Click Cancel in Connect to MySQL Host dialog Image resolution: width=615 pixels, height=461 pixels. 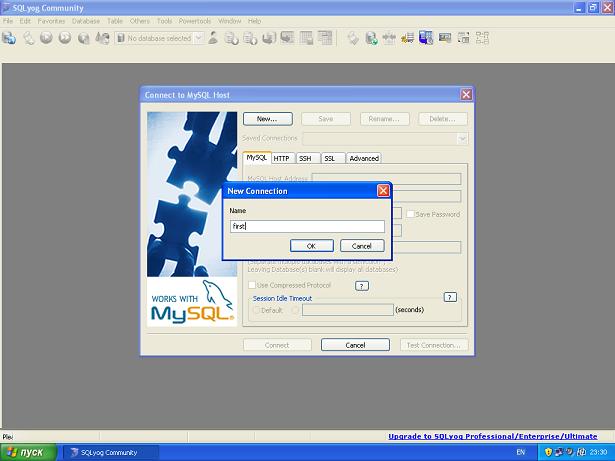tap(355, 345)
